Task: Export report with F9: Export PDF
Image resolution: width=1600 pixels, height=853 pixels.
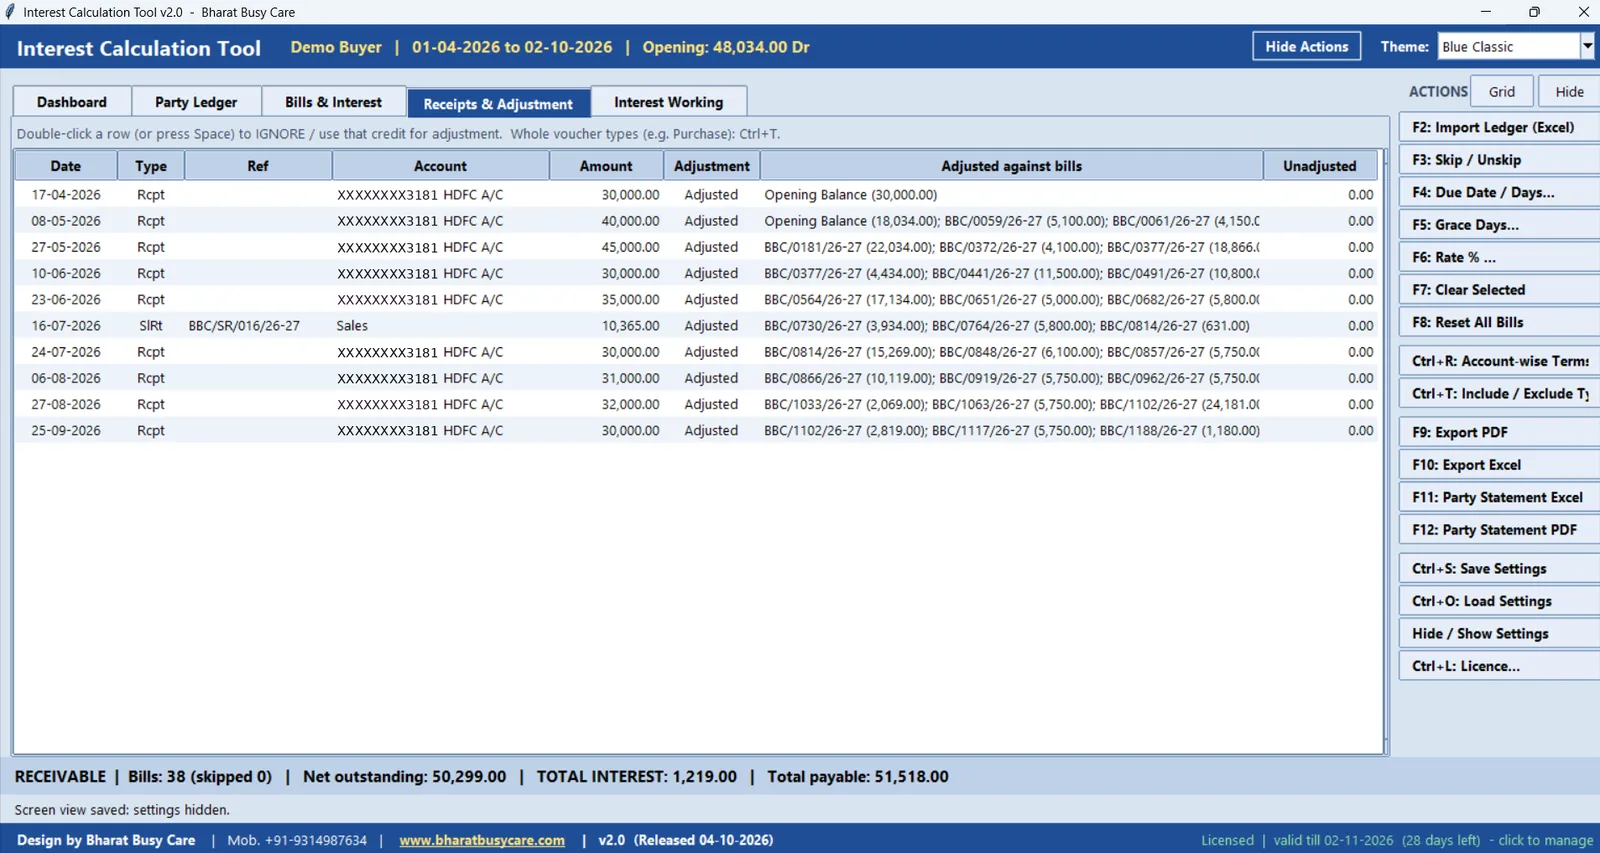Action: tap(1499, 432)
